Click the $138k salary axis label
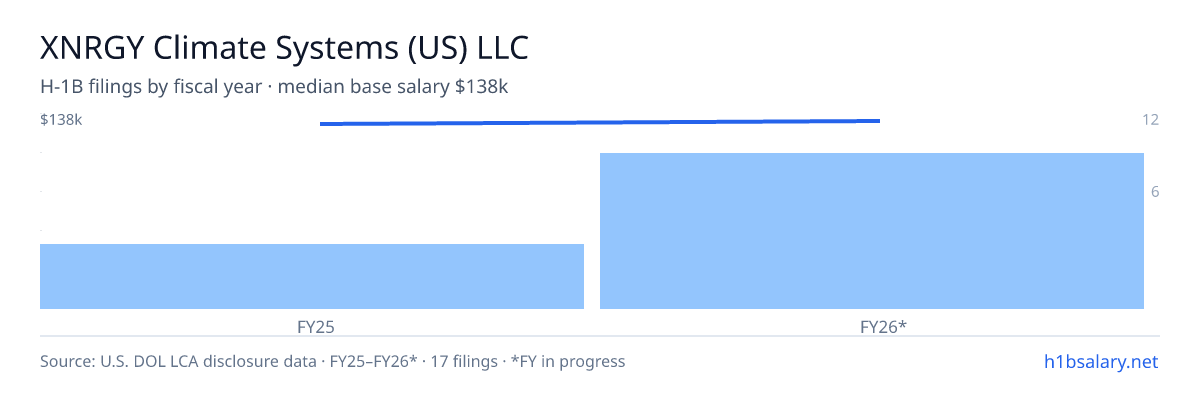This screenshot has height=400, width=1200. pyautogui.click(x=61, y=120)
